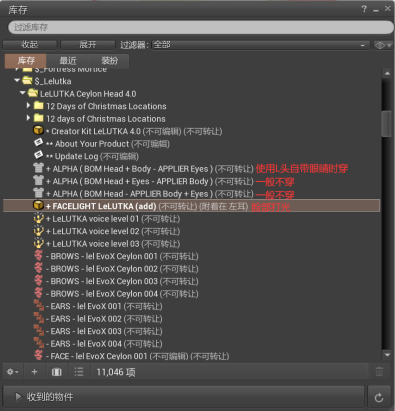The height and width of the screenshot is (411, 395).
Task: Collapse the $_Lelutka folder
Action: click(17, 80)
